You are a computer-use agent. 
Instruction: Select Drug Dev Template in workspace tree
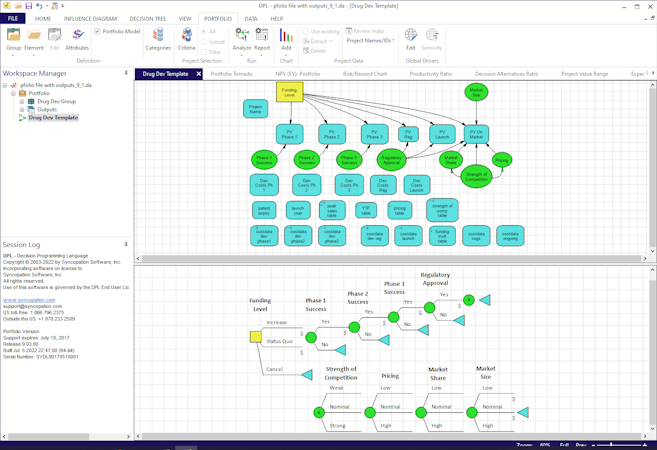click(53, 118)
